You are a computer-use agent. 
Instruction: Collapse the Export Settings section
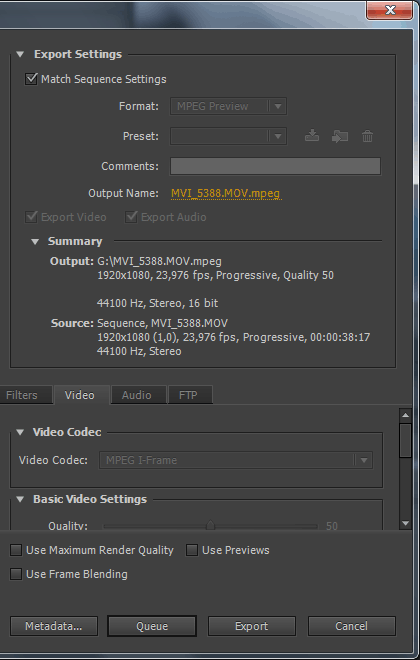pos(20,54)
